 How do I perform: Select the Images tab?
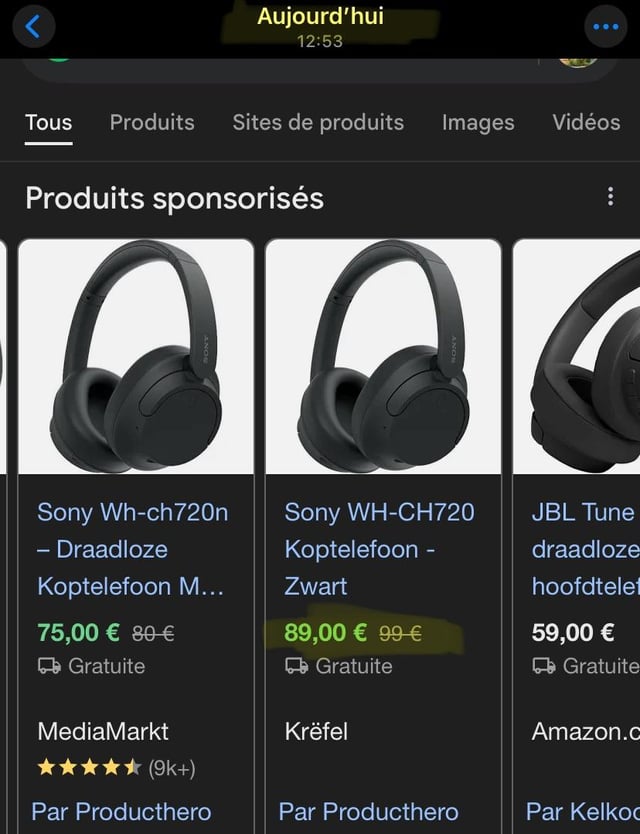[x=478, y=122]
